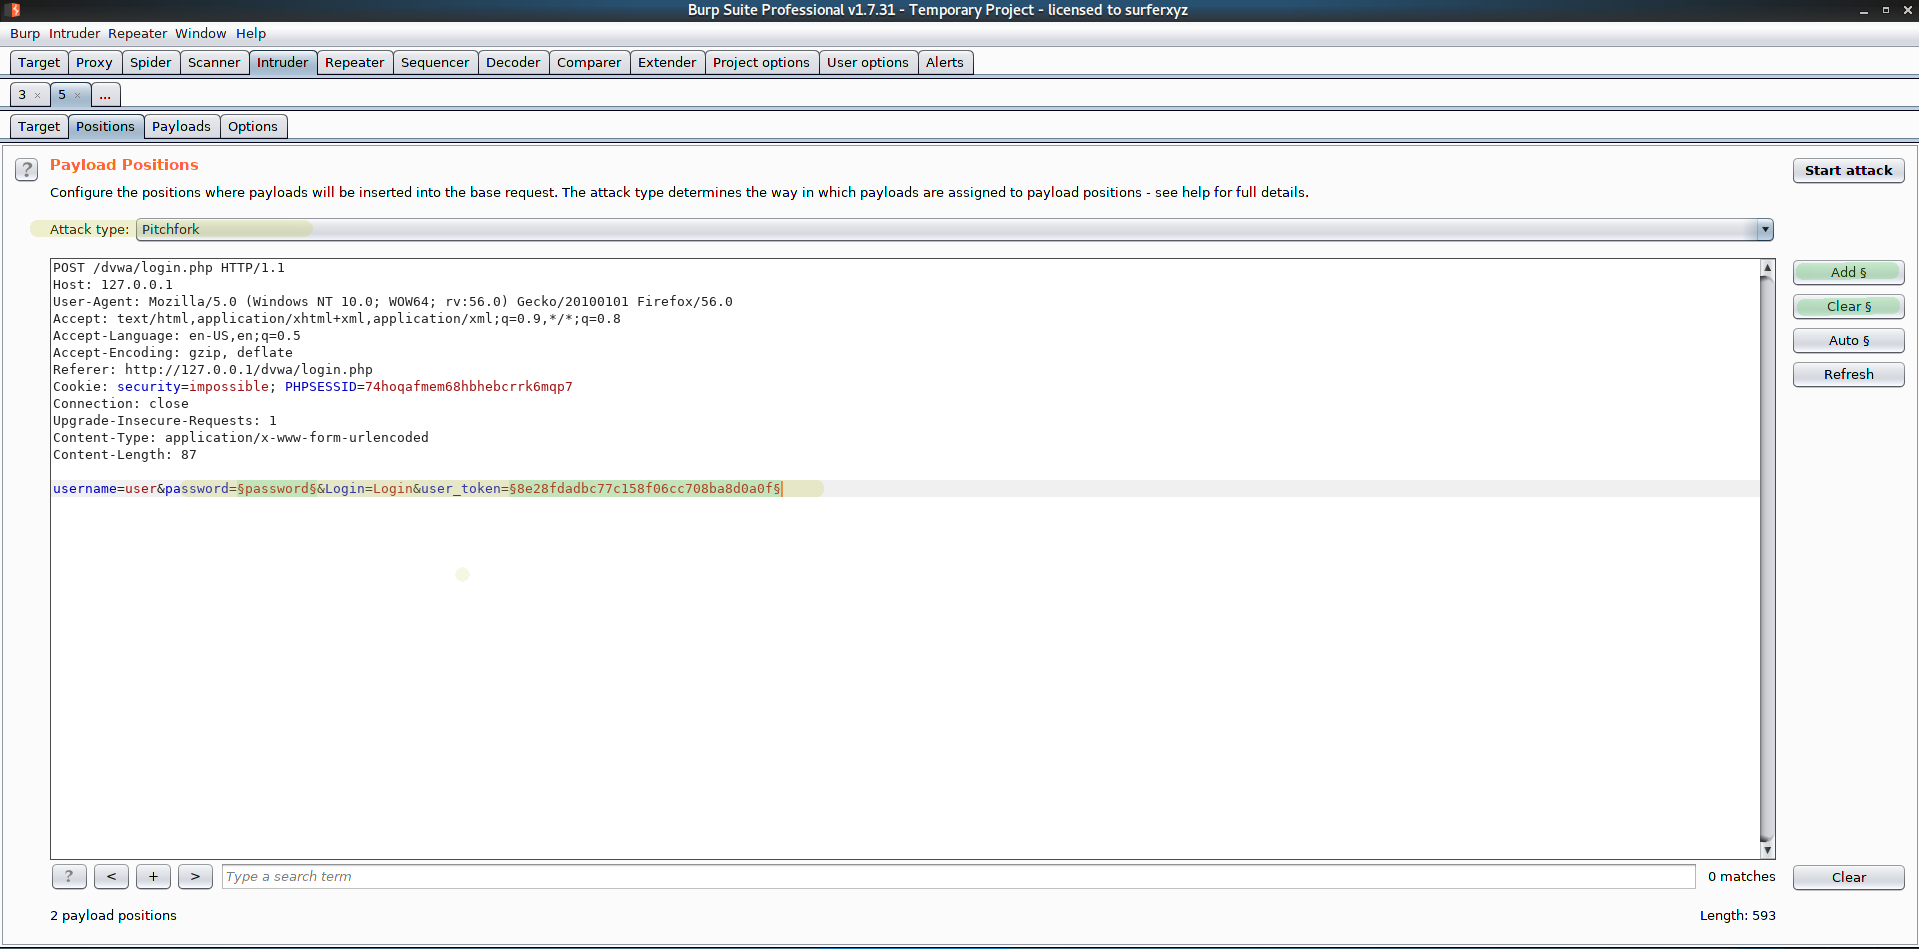Click the PHPSESSID cookie value
Screen dimensions: 1919x949
coord(469,387)
